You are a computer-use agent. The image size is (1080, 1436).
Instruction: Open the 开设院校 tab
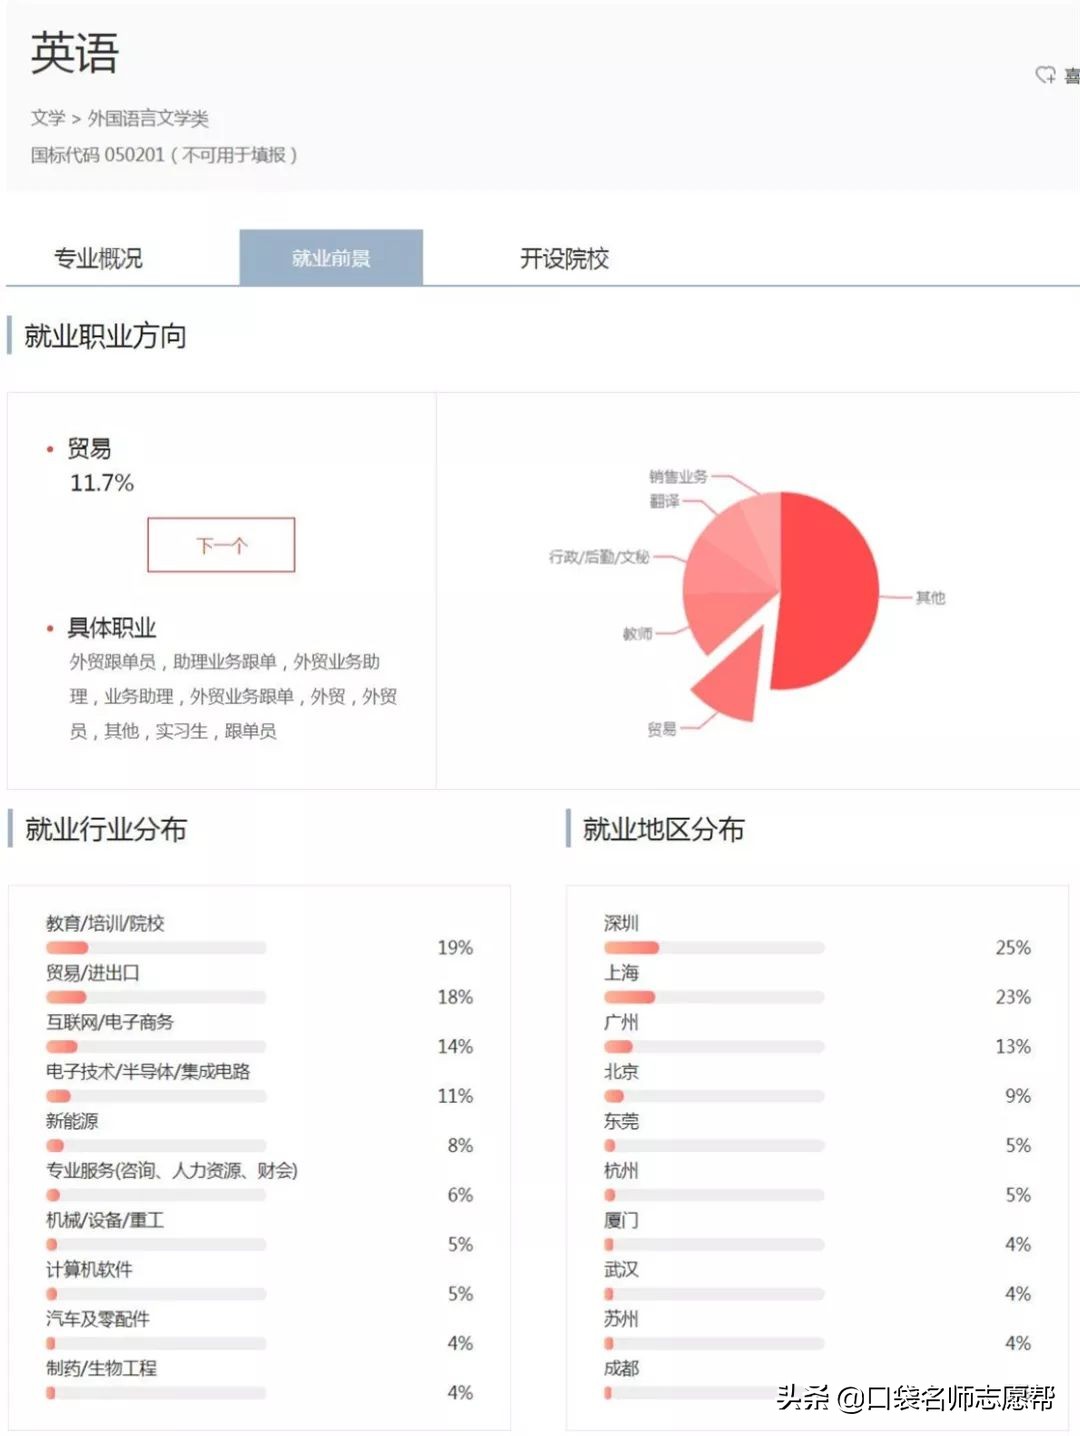566,258
